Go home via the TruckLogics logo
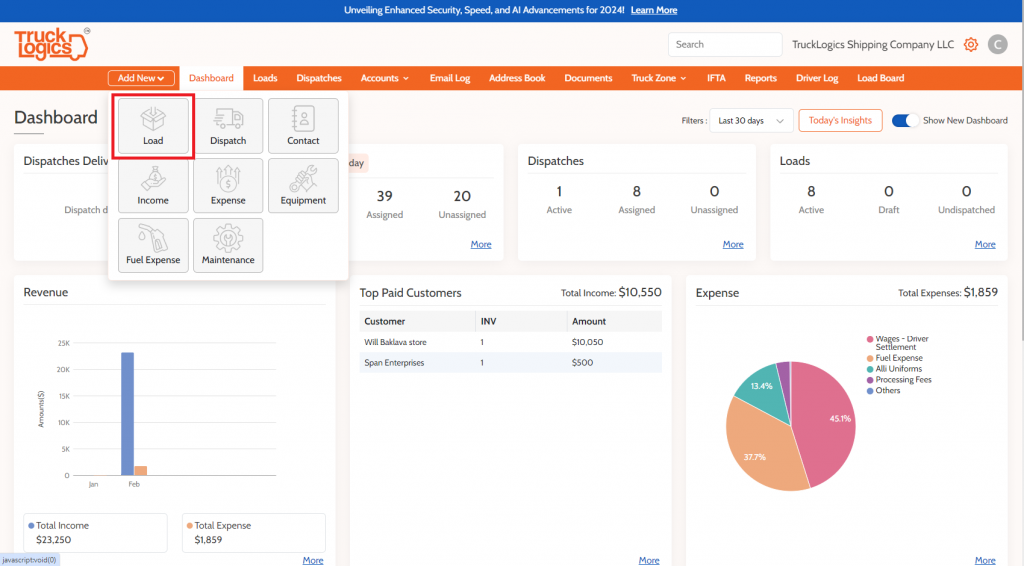The height and width of the screenshot is (566, 1024). pos(52,44)
